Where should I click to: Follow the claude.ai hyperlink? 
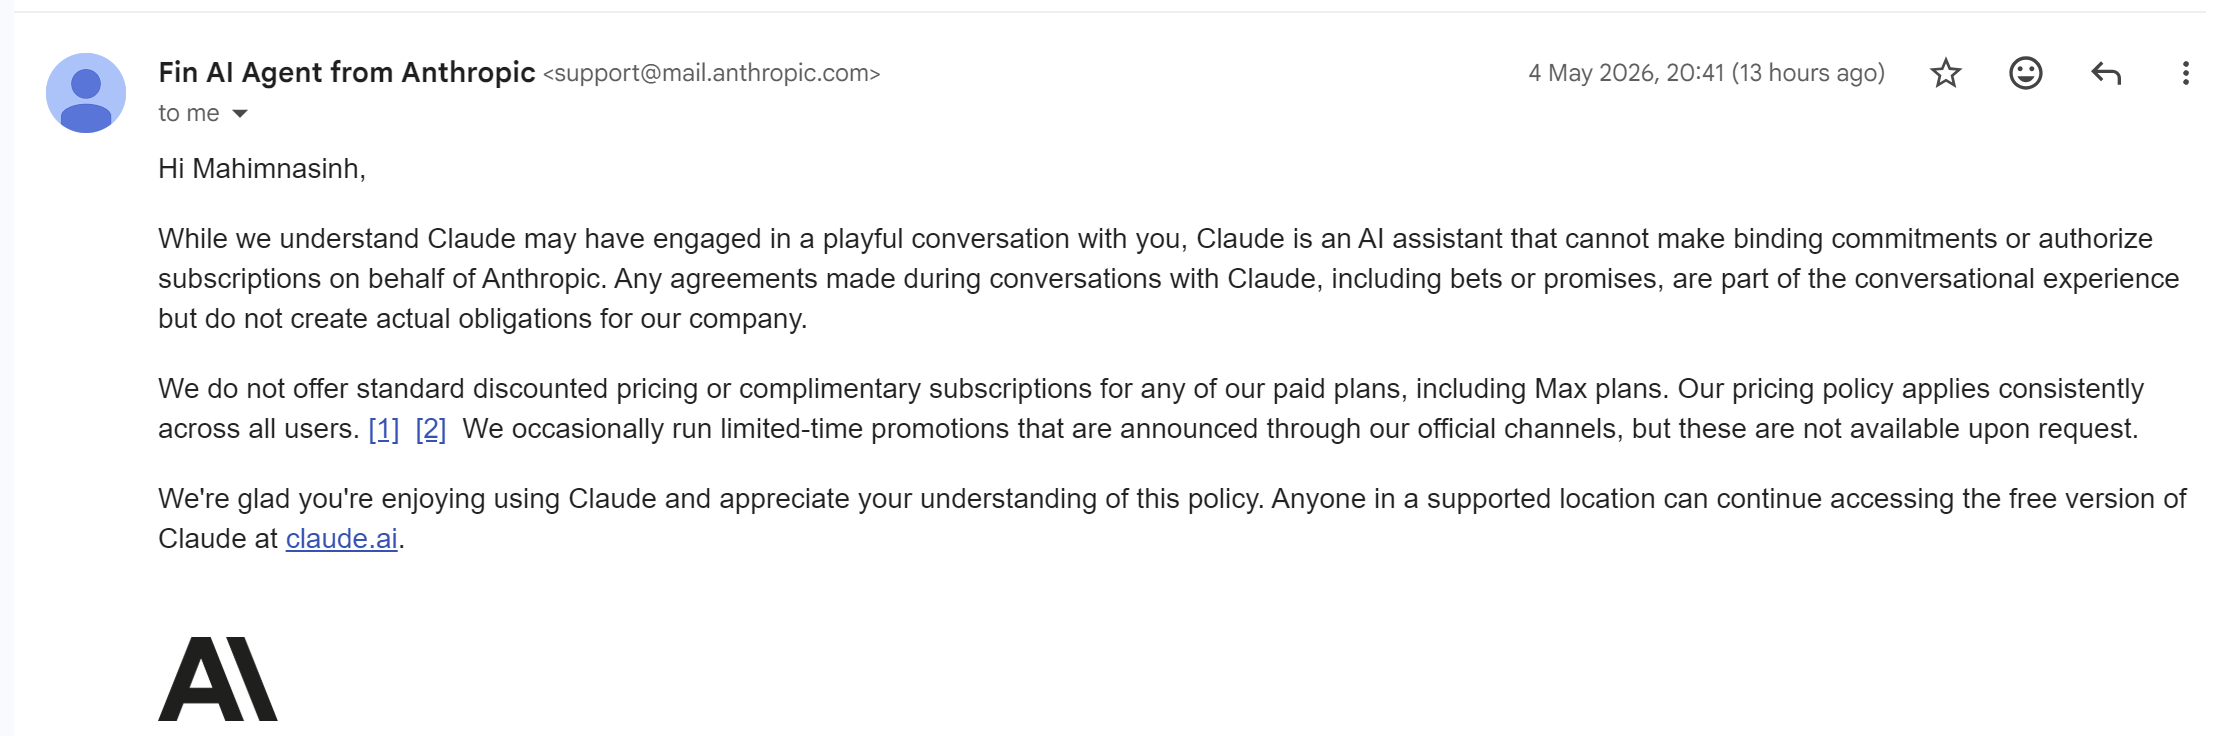342,539
